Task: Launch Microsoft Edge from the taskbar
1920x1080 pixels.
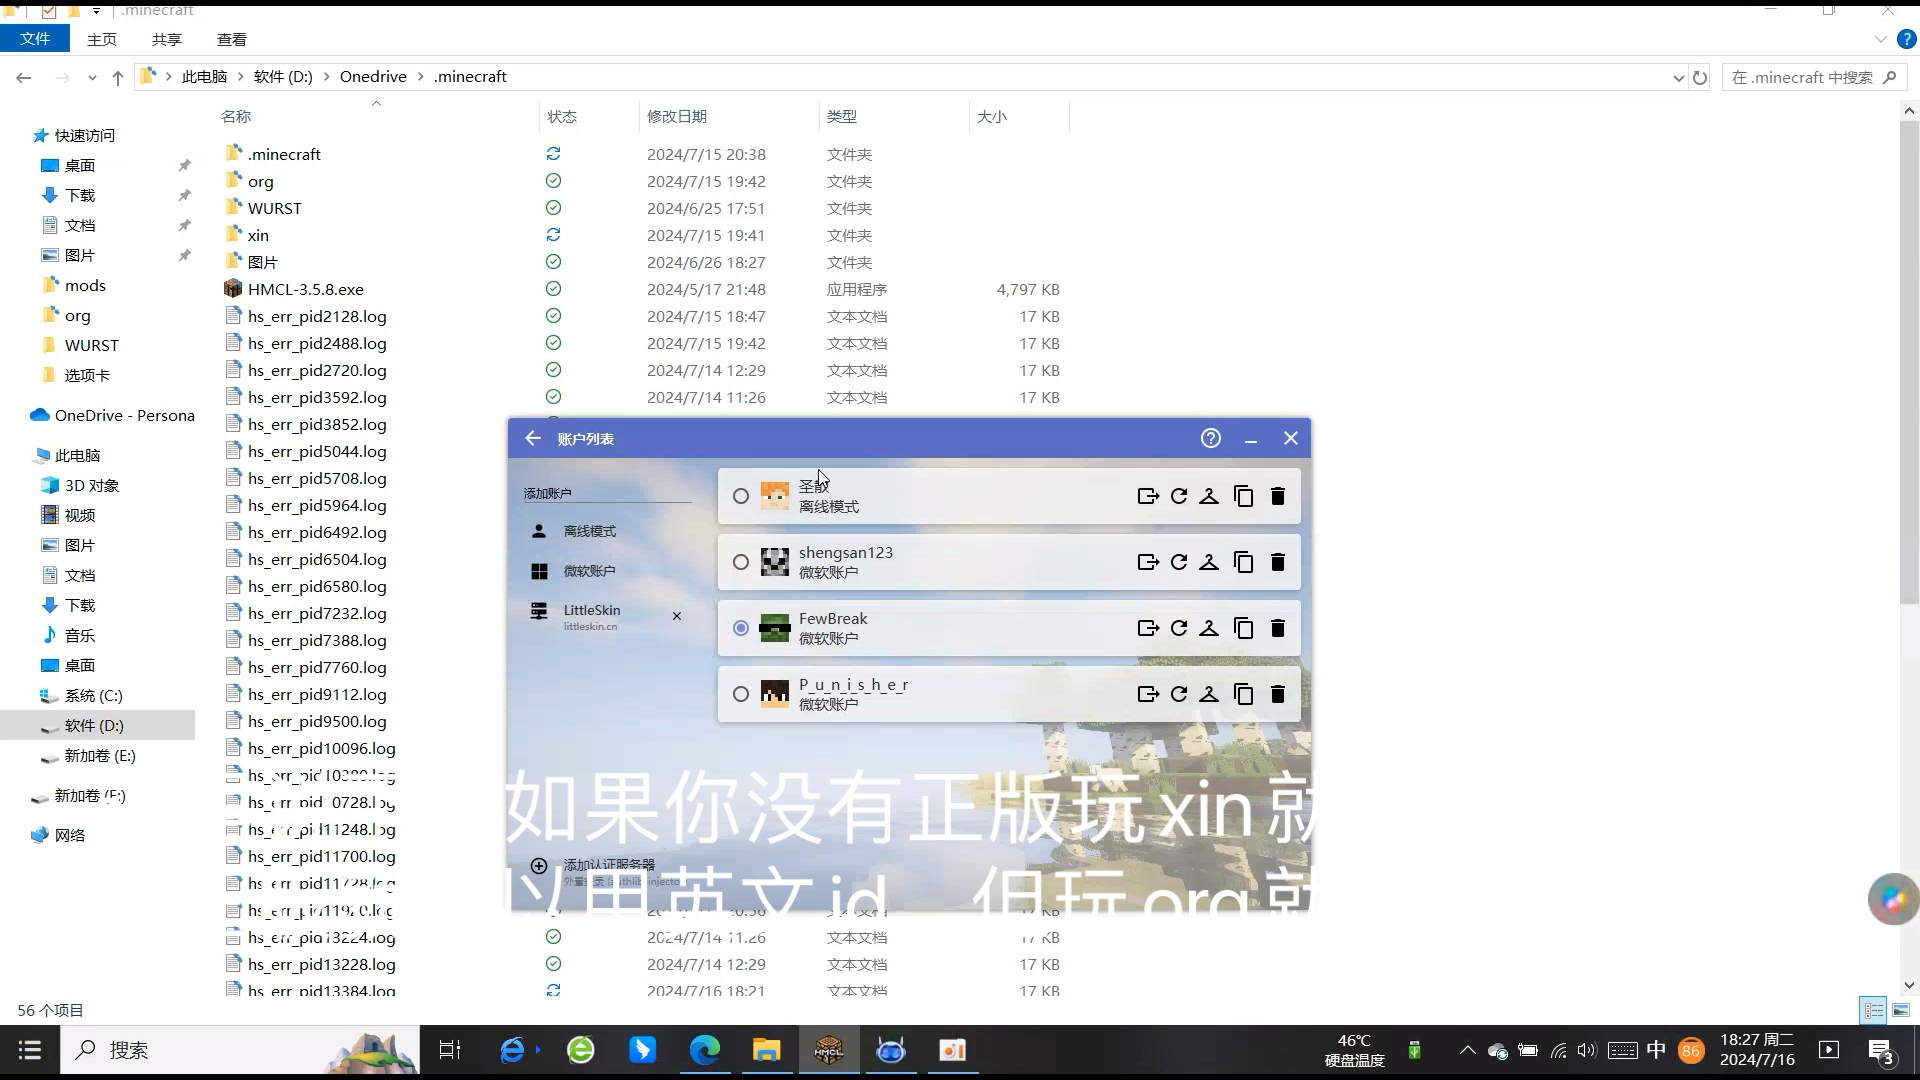Action: pyautogui.click(x=705, y=1050)
